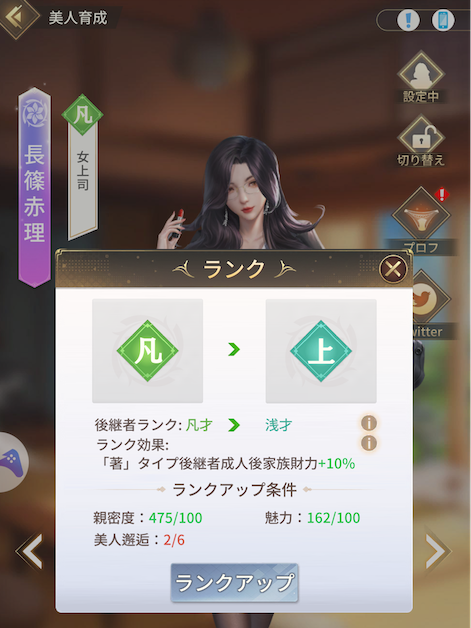Go back using the top-left arrow icon
Screen dimensions: 471x628
[17, 17]
